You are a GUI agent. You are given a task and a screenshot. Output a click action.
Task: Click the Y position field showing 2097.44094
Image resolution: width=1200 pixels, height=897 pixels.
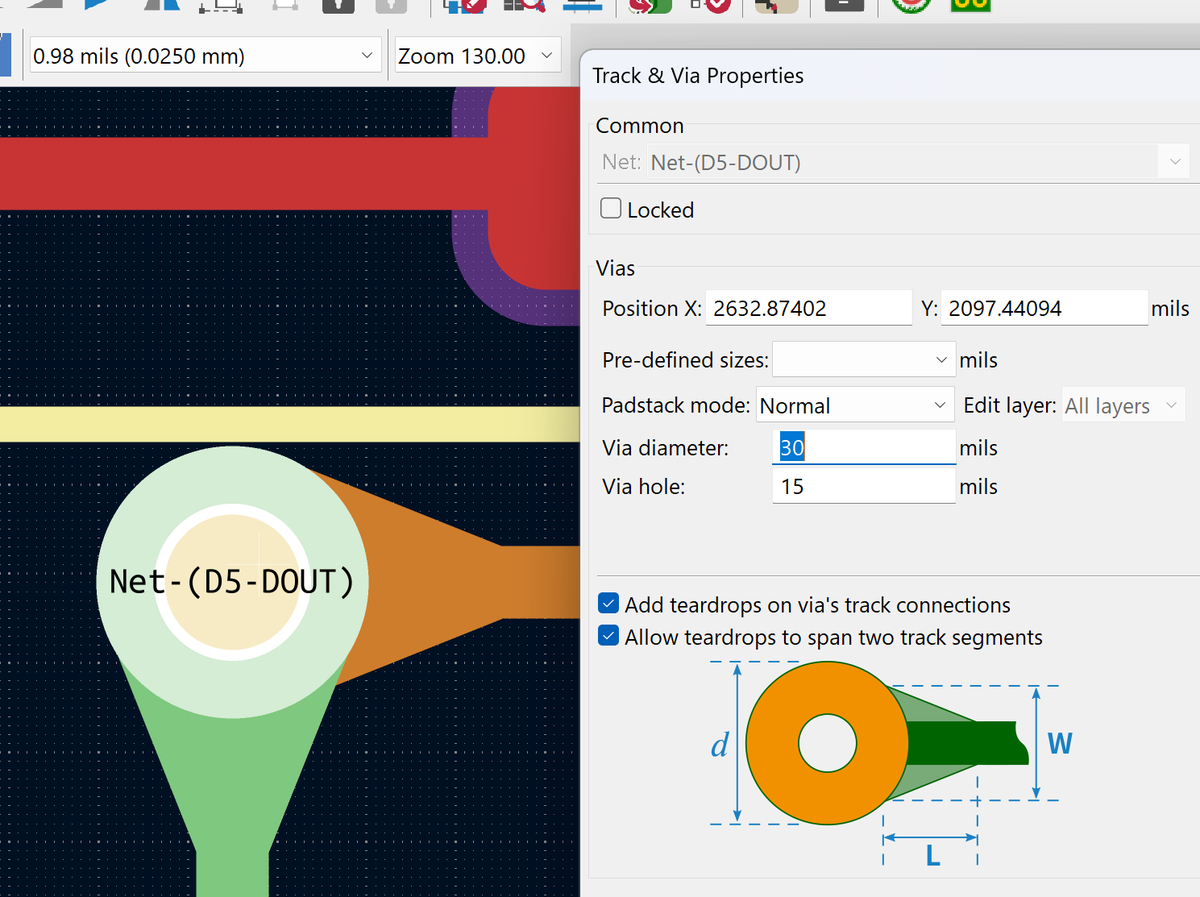click(1045, 308)
